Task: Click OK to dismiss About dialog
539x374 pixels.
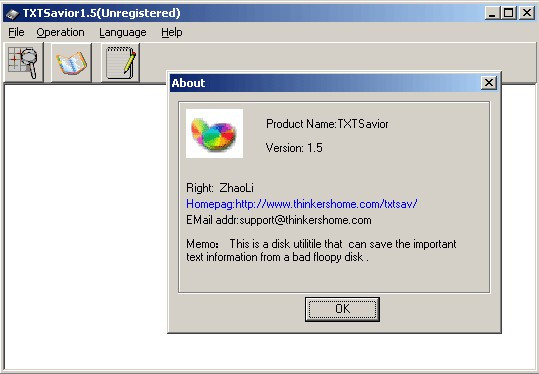Action: pos(342,309)
